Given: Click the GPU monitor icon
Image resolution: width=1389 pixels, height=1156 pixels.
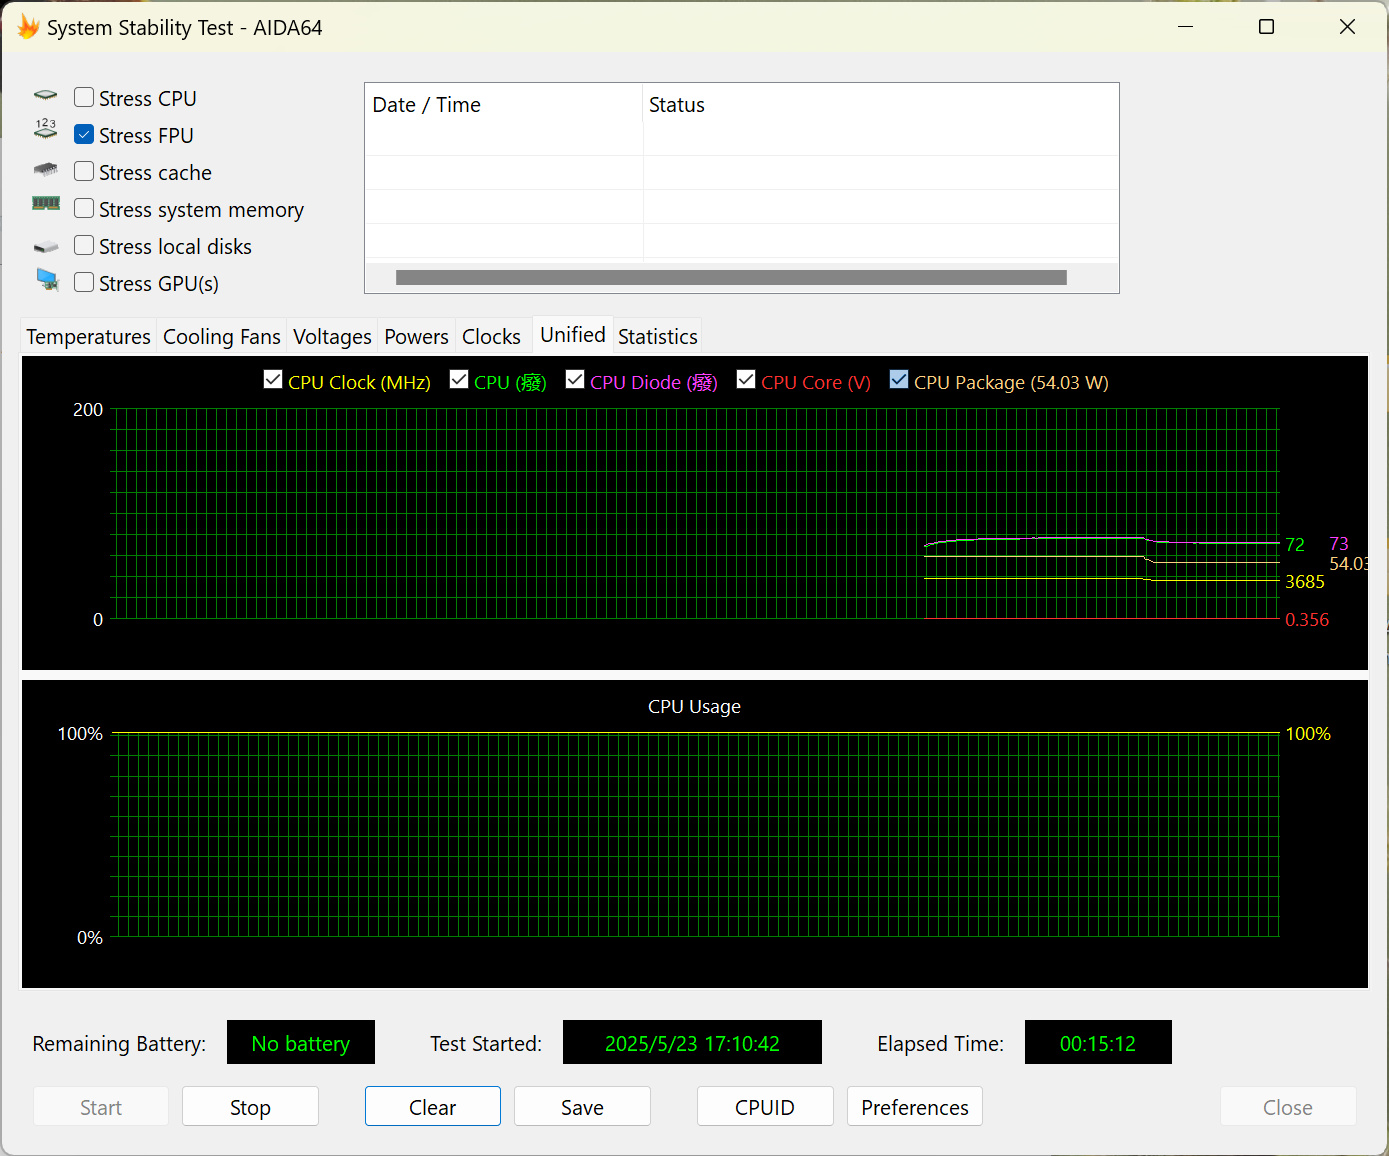Looking at the screenshot, I should tap(47, 280).
